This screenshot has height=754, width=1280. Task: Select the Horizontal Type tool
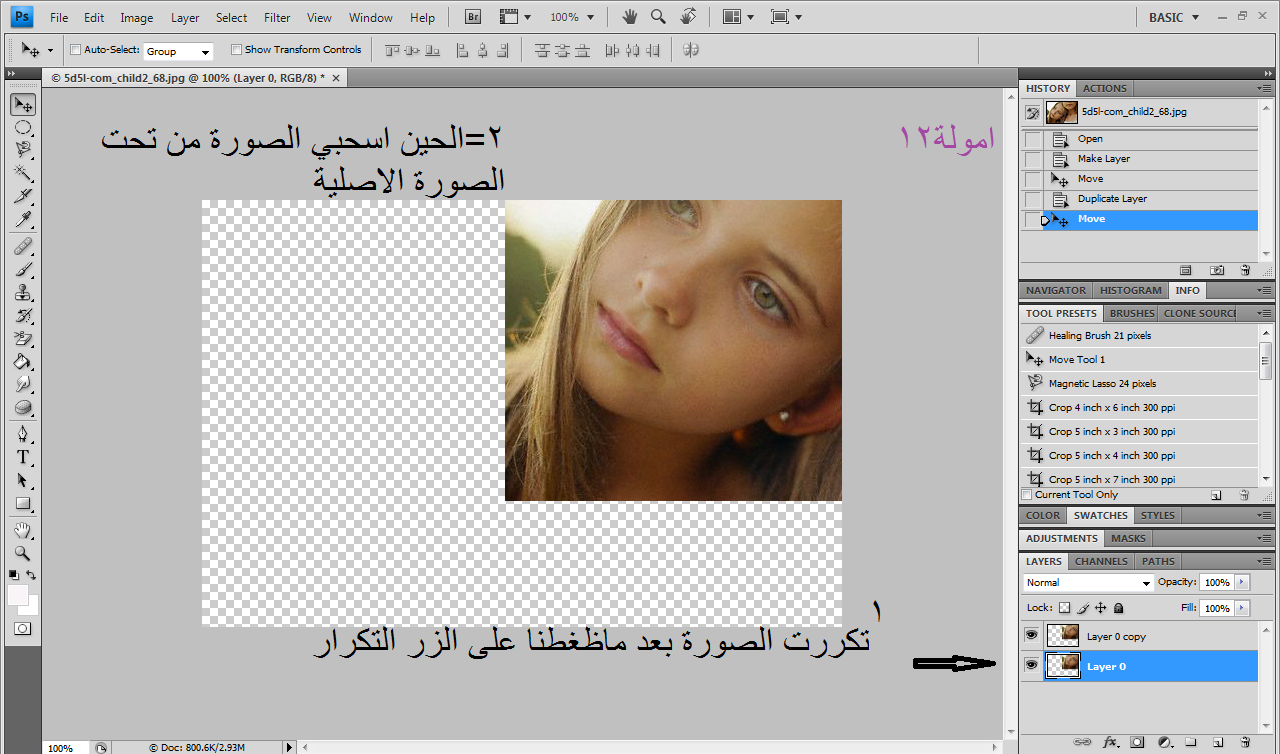click(x=22, y=457)
